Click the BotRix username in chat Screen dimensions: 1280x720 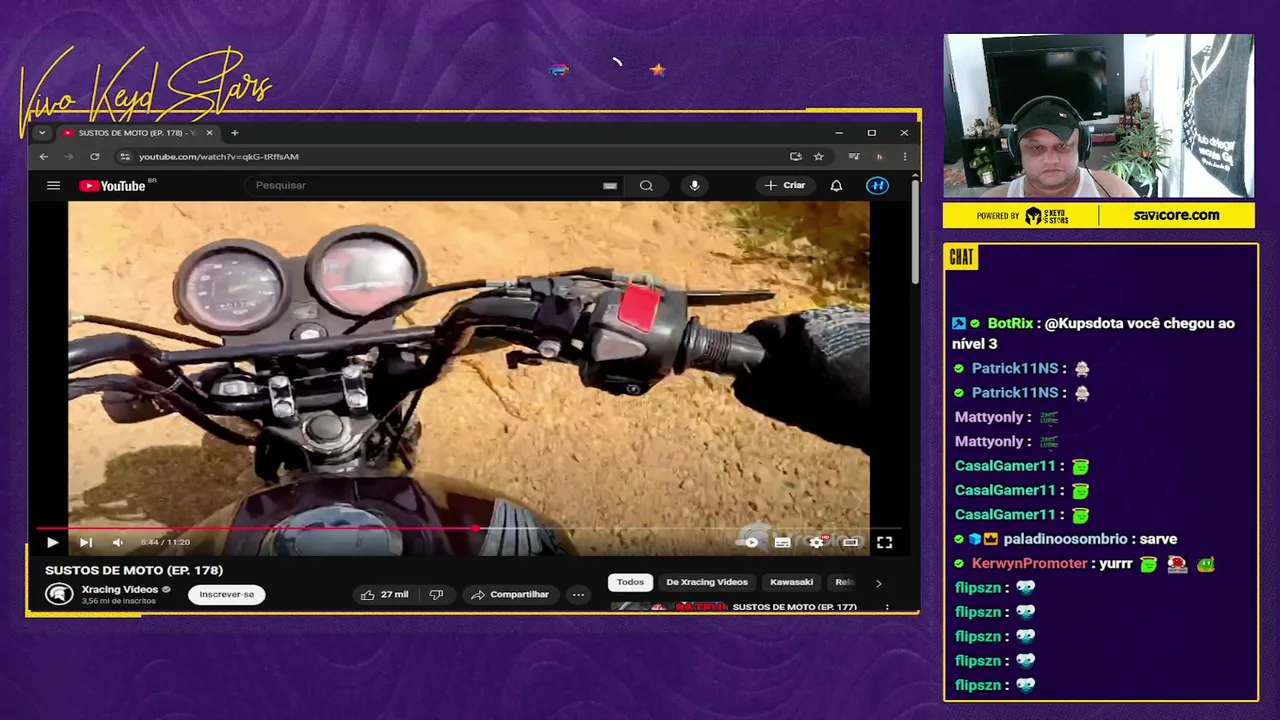point(1010,323)
